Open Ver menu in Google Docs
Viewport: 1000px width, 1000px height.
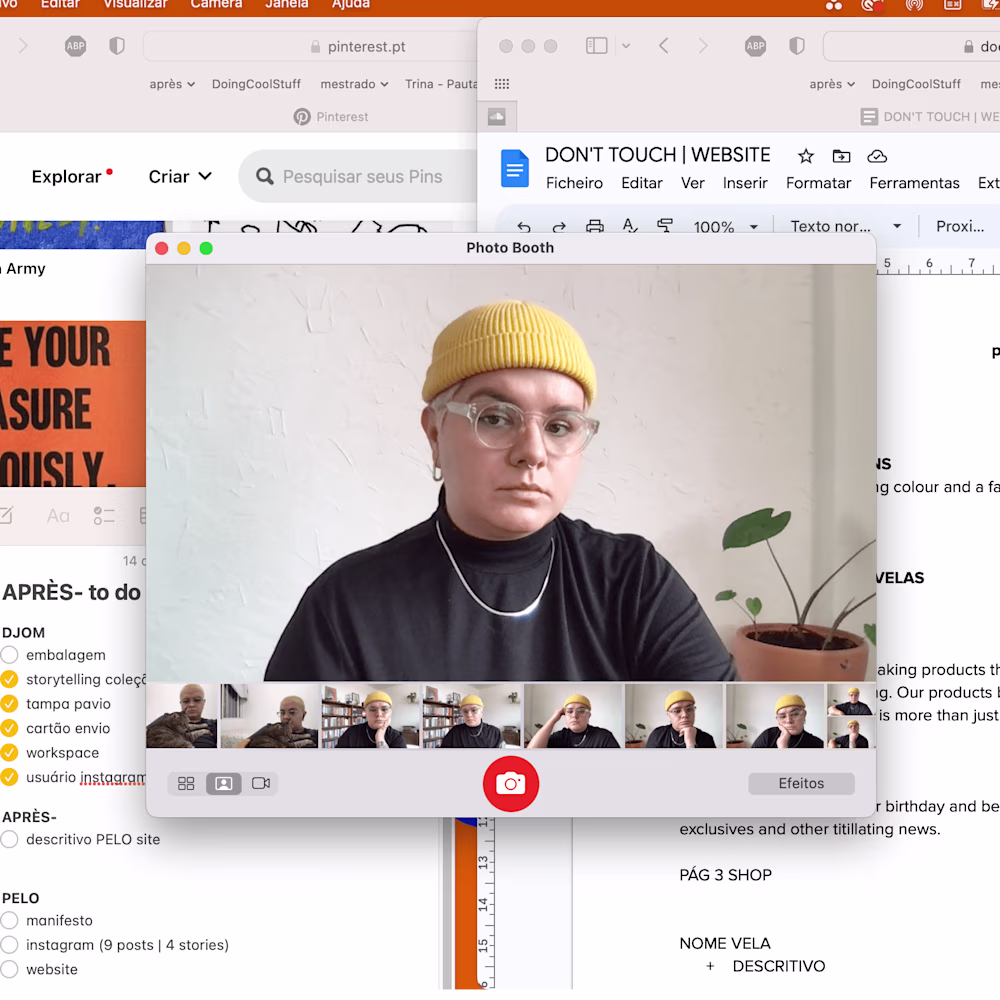692,183
